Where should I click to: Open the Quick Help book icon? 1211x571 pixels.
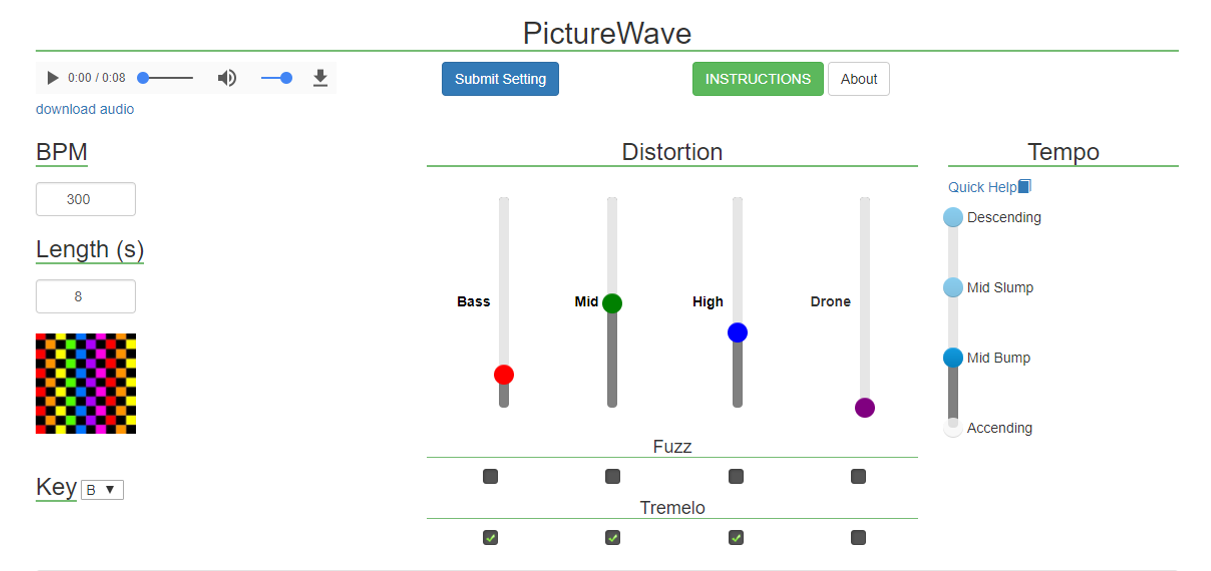(1024, 187)
